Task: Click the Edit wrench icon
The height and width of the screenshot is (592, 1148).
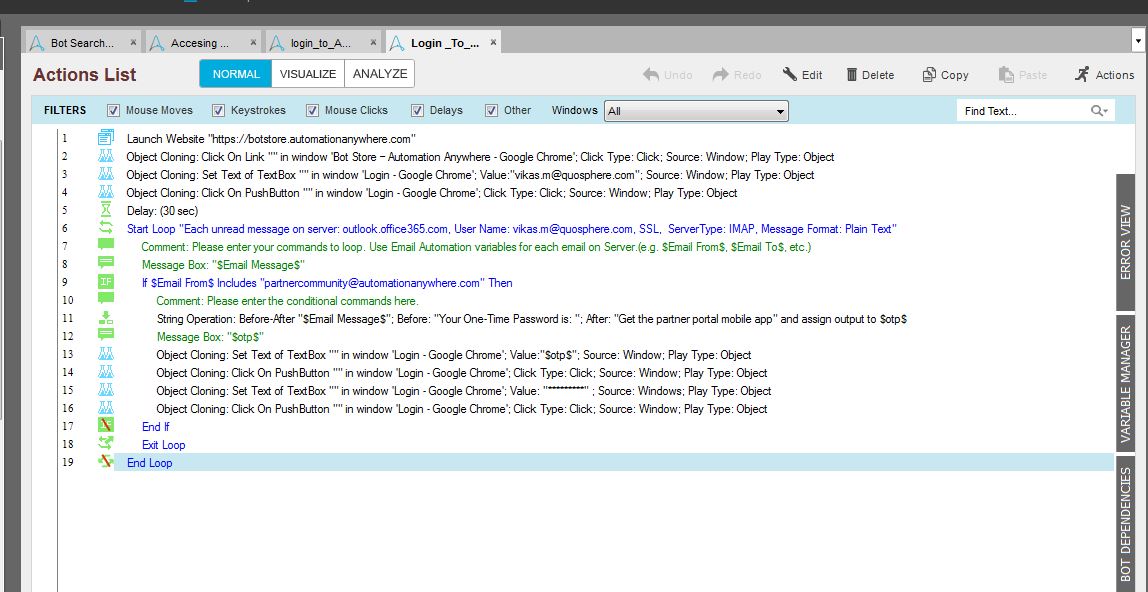Action: (x=790, y=75)
